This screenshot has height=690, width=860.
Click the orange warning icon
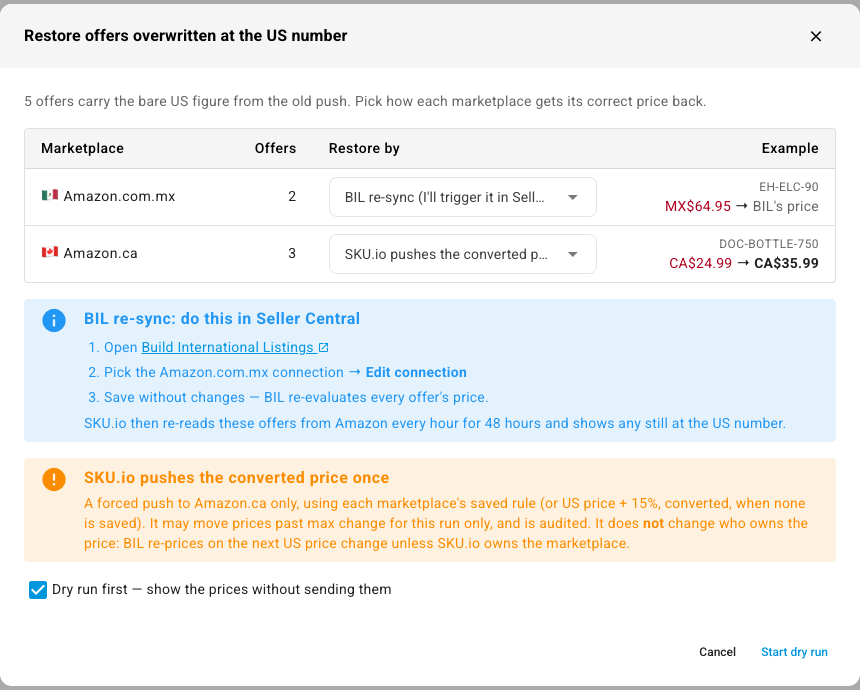[54, 479]
